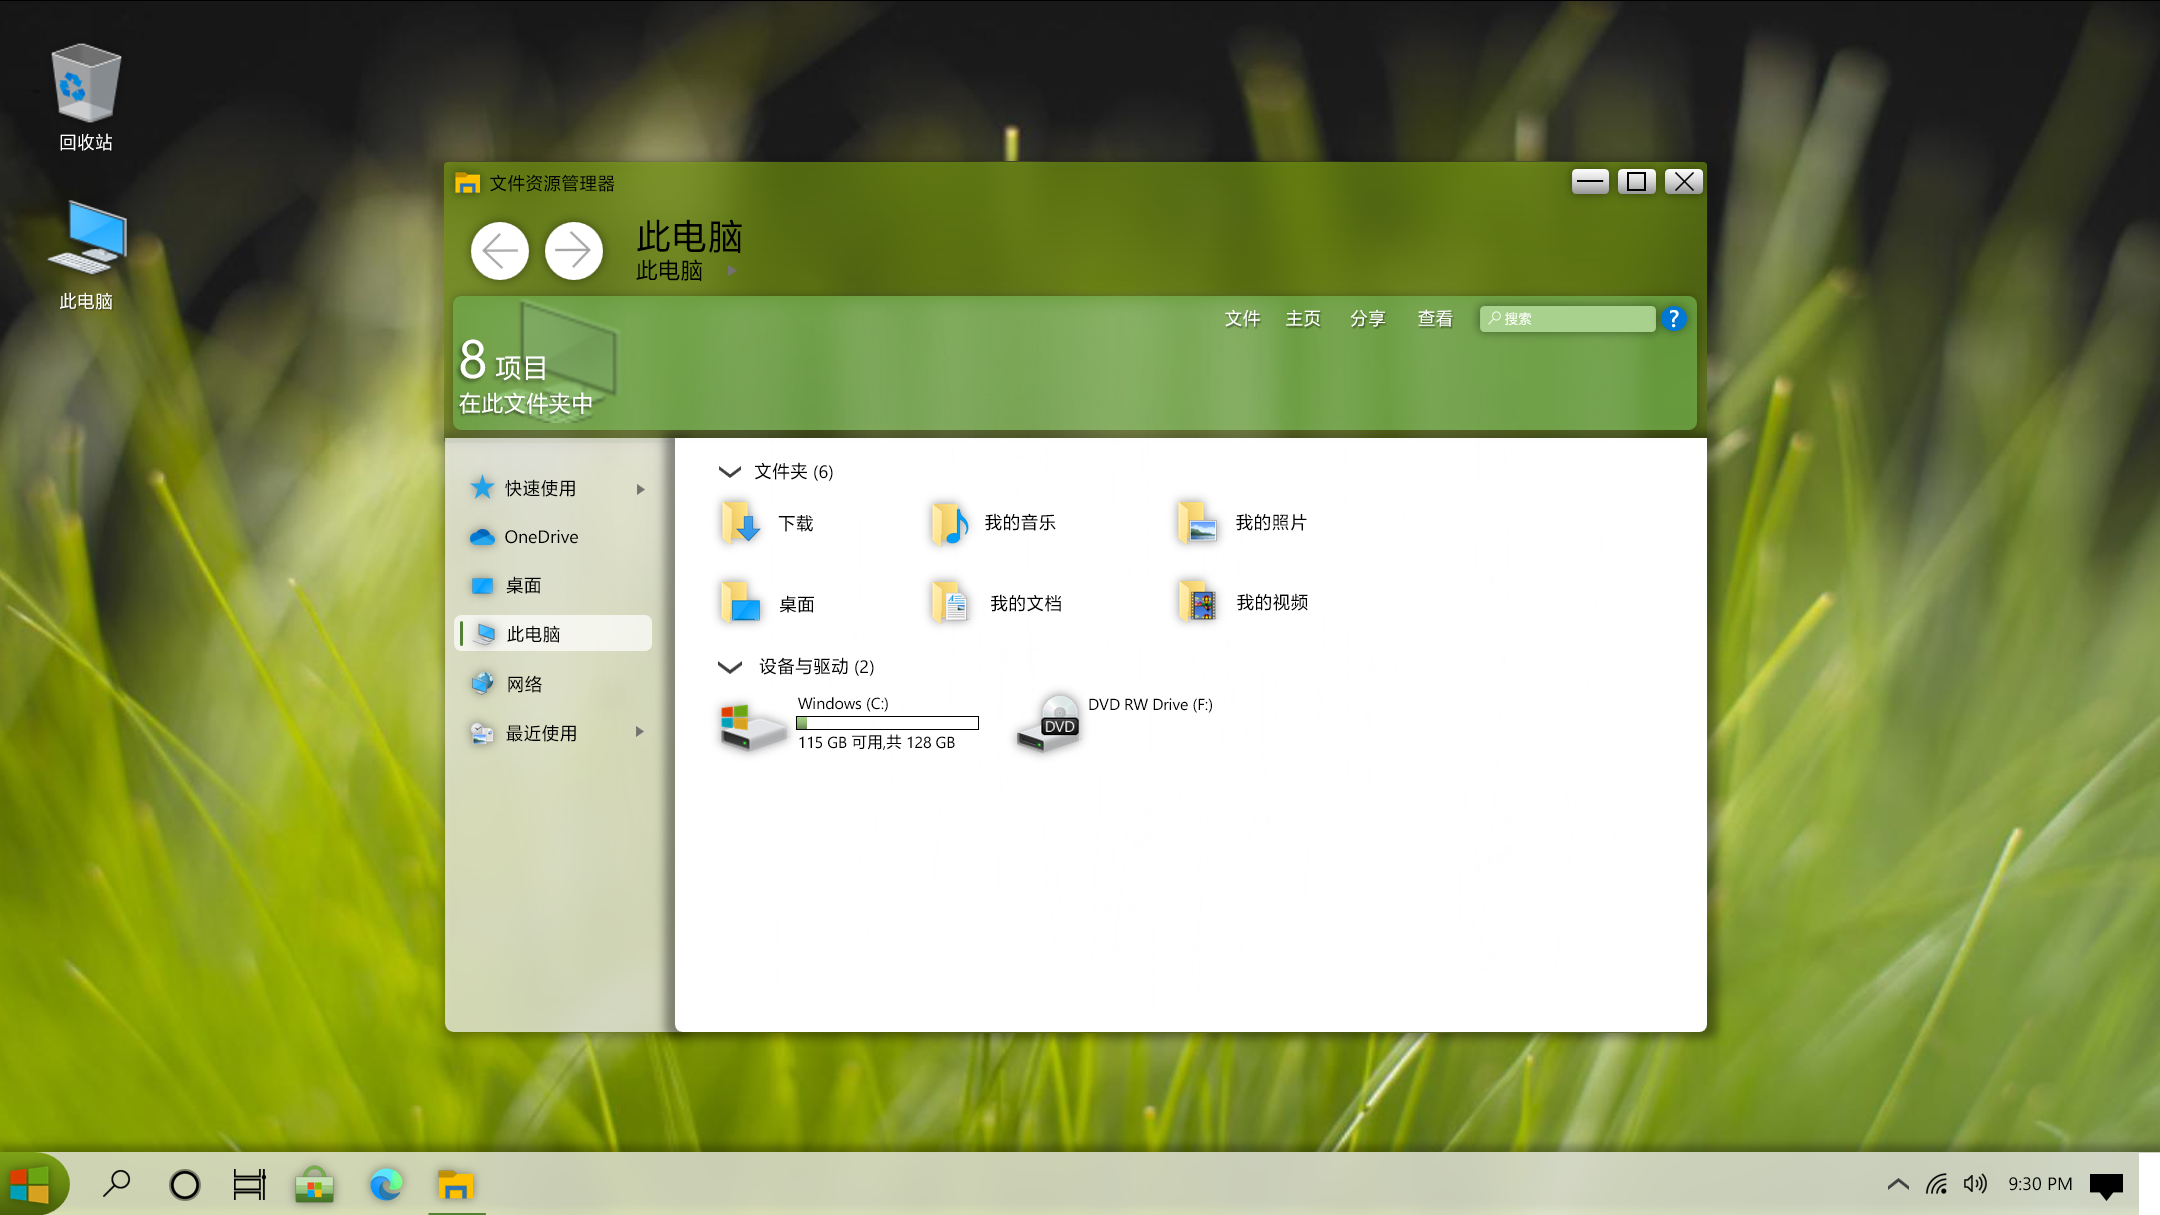
Task: Open the 文件 menu
Action: pyautogui.click(x=1242, y=319)
